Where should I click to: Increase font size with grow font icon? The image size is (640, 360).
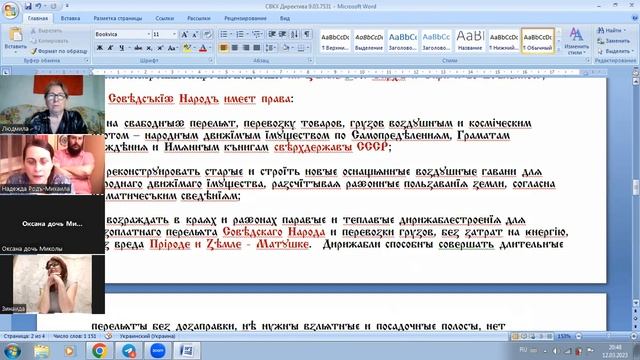pyautogui.click(x=184, y=35)
